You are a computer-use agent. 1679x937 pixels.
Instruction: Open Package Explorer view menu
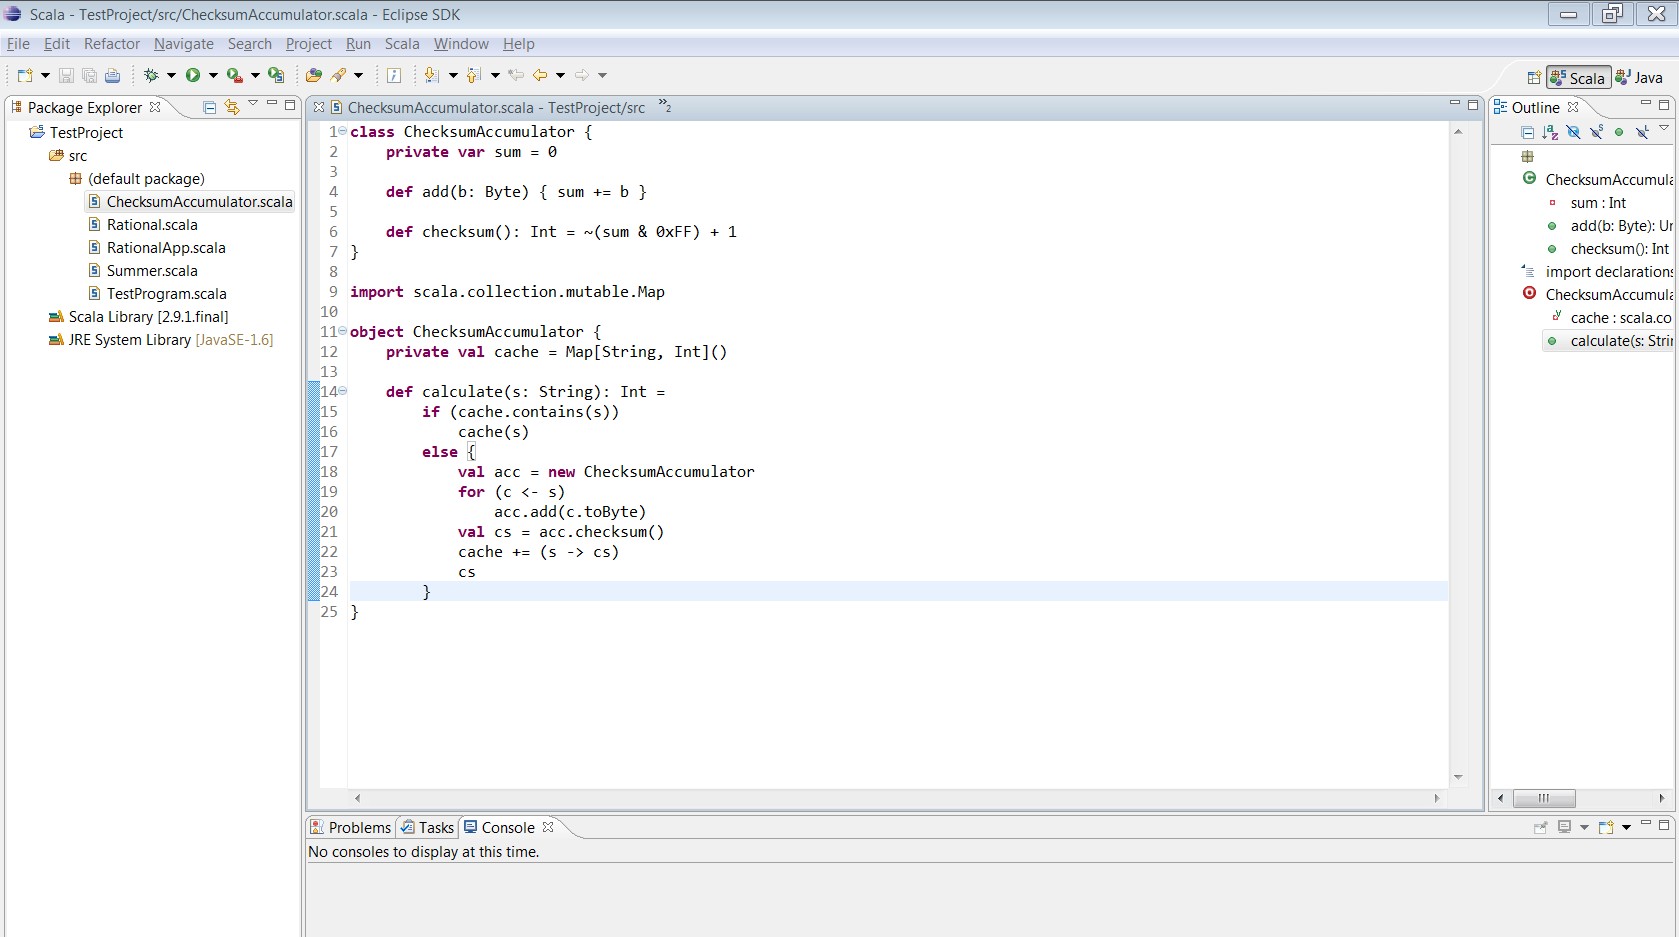[253, 103]
